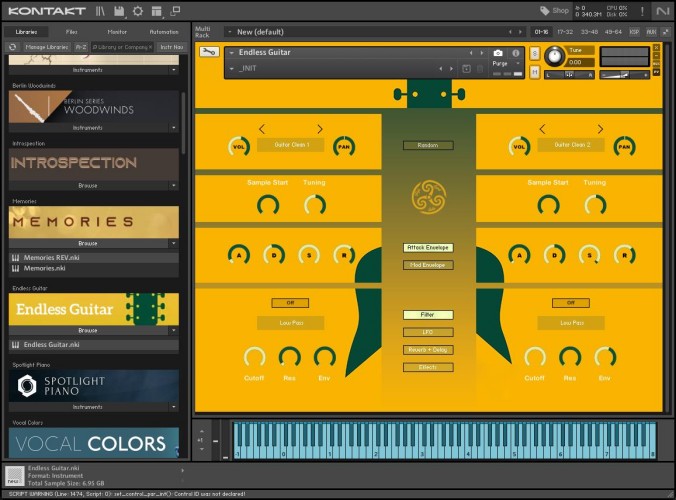Switch to the Monitor tab
This screenshot has height=500, width=676.
coord(117,32)
